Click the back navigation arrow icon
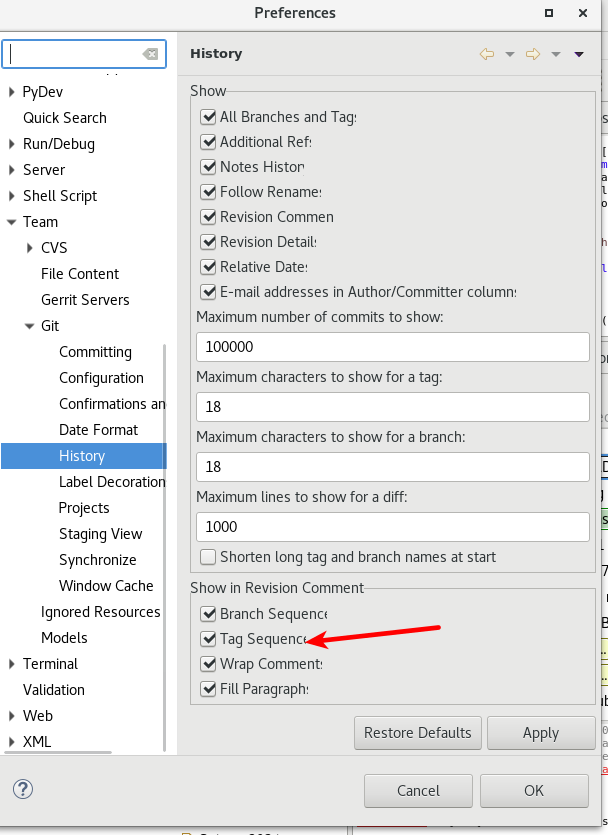Screen dimensions: 608x835 pos(487,54)
